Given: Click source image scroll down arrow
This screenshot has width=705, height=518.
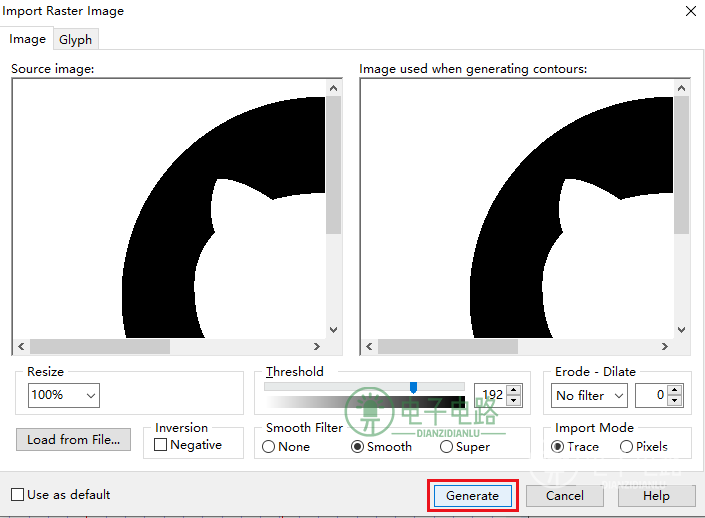Looking at the screenshot, I should pos(334,330).
